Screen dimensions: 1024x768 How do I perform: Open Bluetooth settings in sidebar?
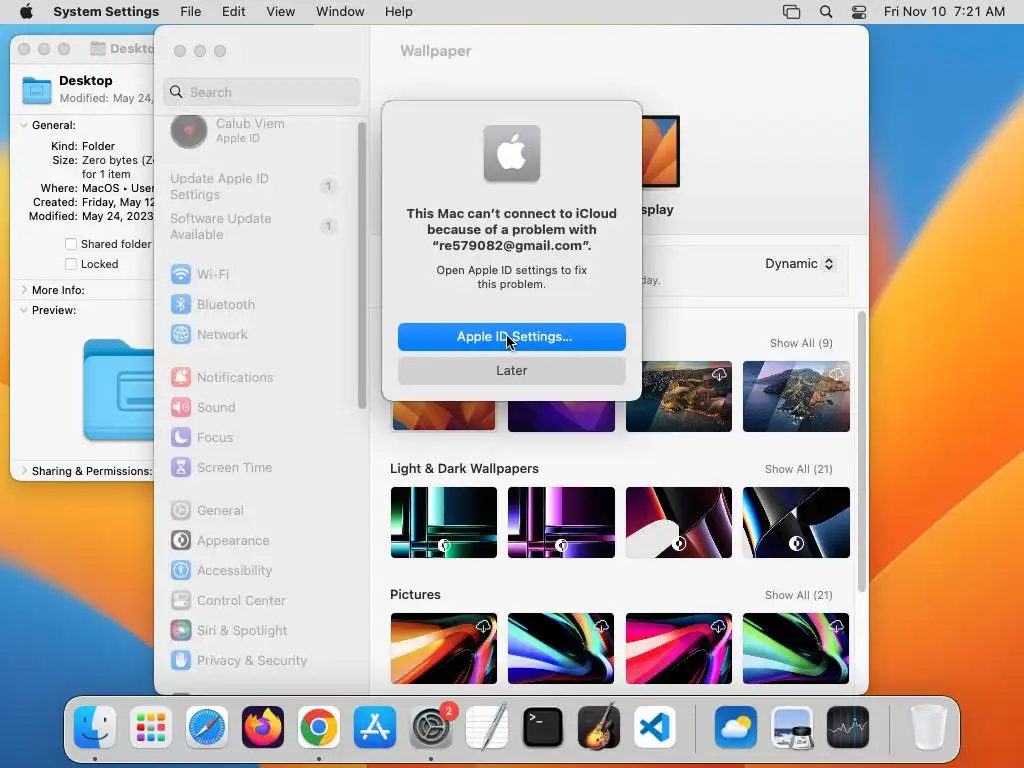(x=213, y=304)
